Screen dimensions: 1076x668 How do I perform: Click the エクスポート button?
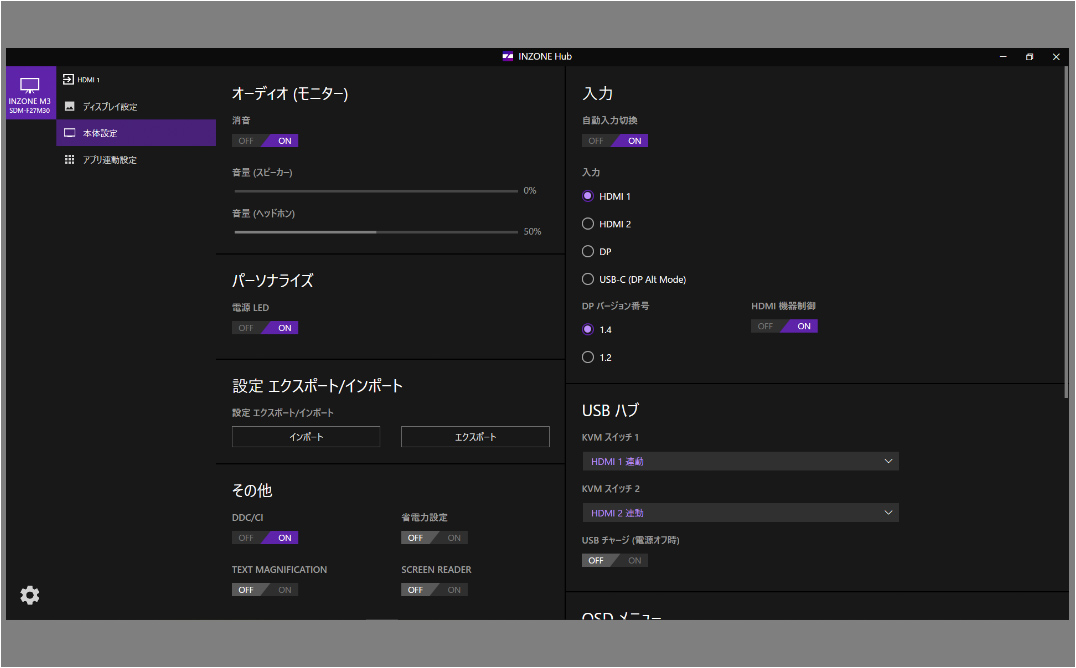475,437
